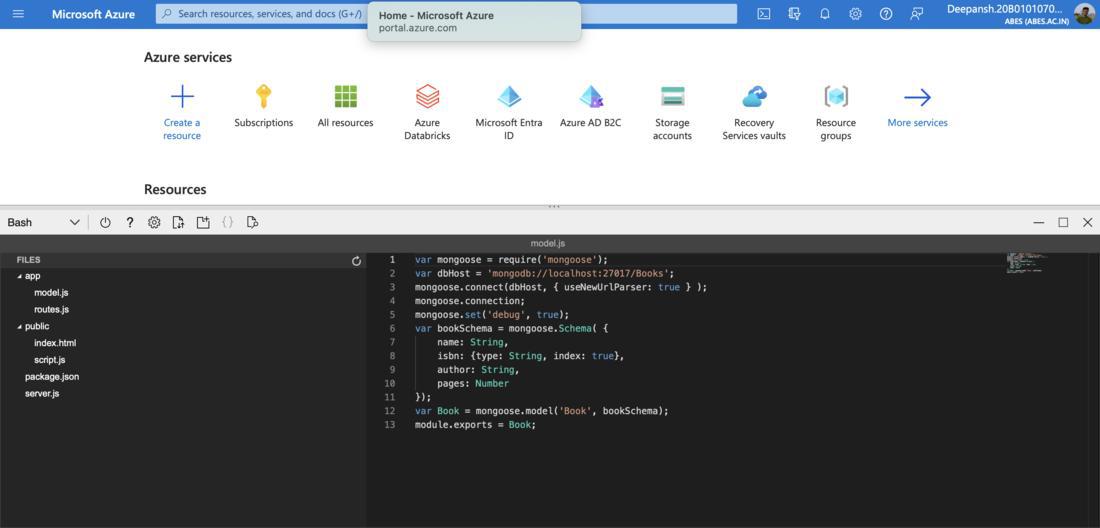Click the More services link text
Screen dimensions: 1100x528
(917, 123)
